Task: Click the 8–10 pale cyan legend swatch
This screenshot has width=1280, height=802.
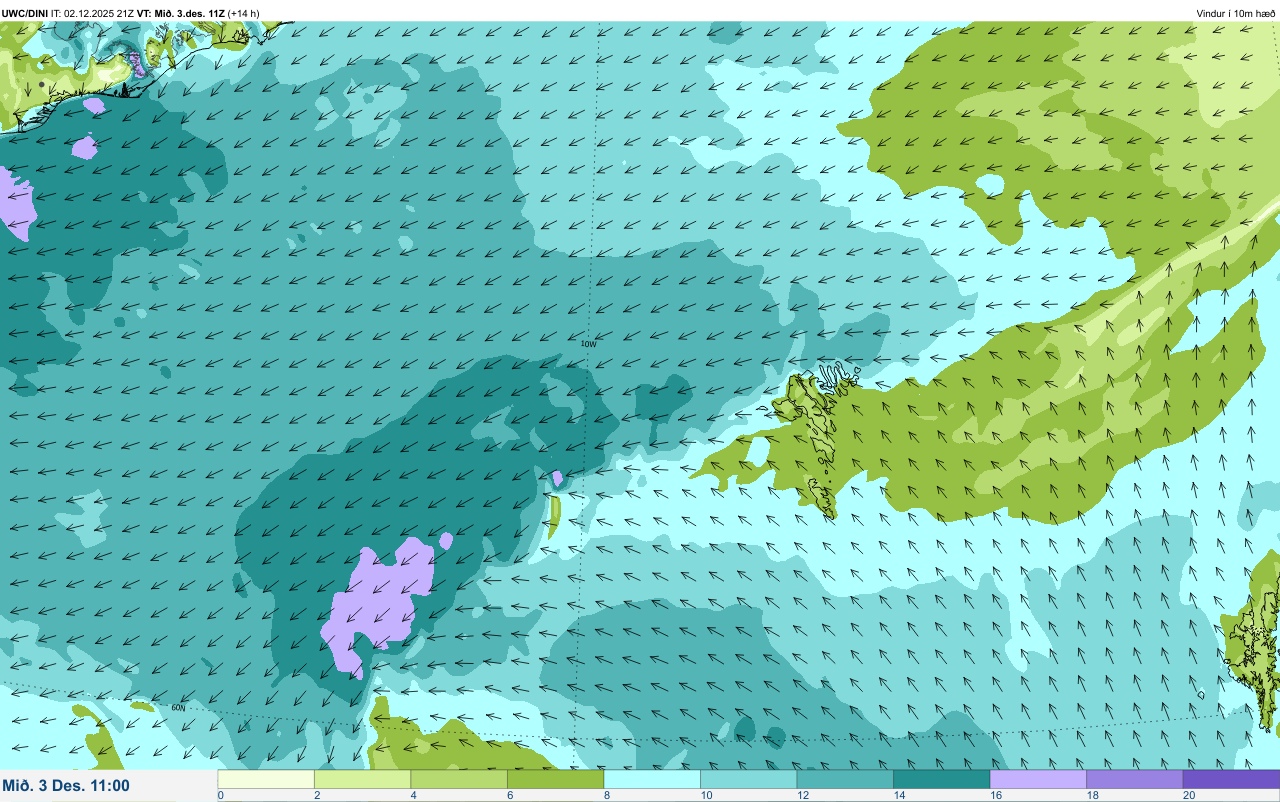Action: point(652,779)
